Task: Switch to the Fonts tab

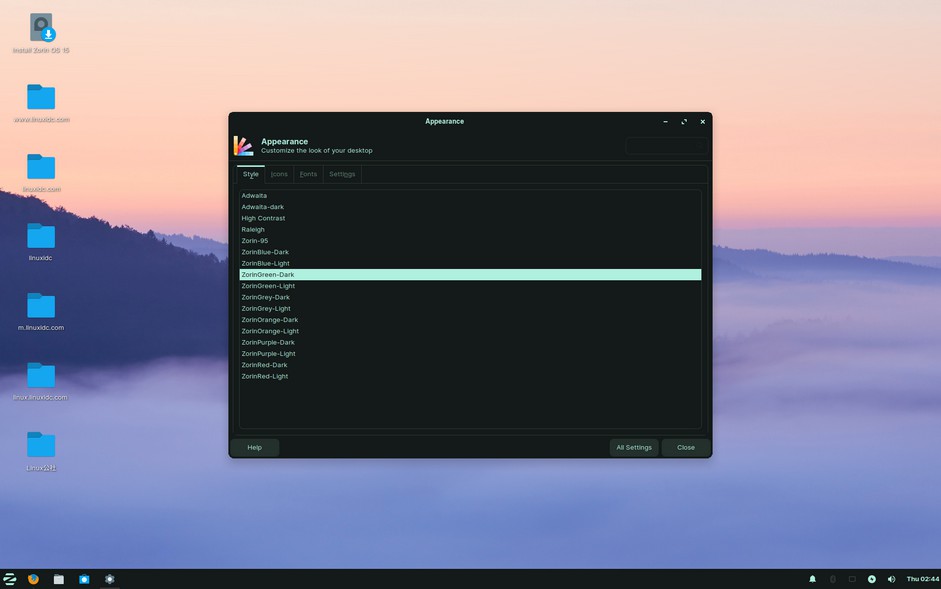Action: tap(308, 174)
